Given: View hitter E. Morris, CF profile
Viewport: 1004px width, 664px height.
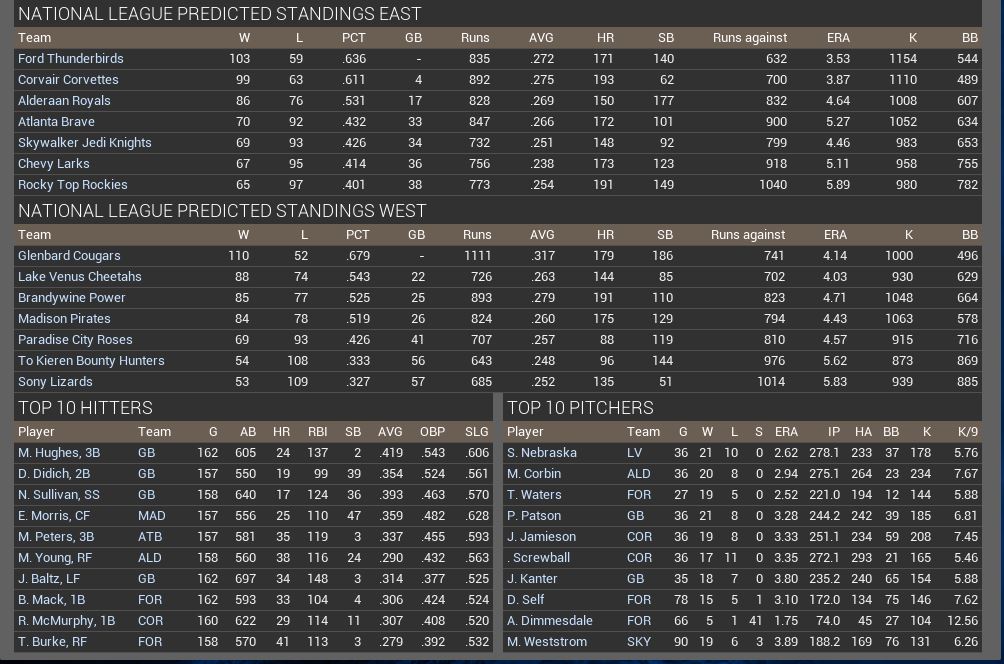Looking at the screenshot, I should click(x=54, y=515).
